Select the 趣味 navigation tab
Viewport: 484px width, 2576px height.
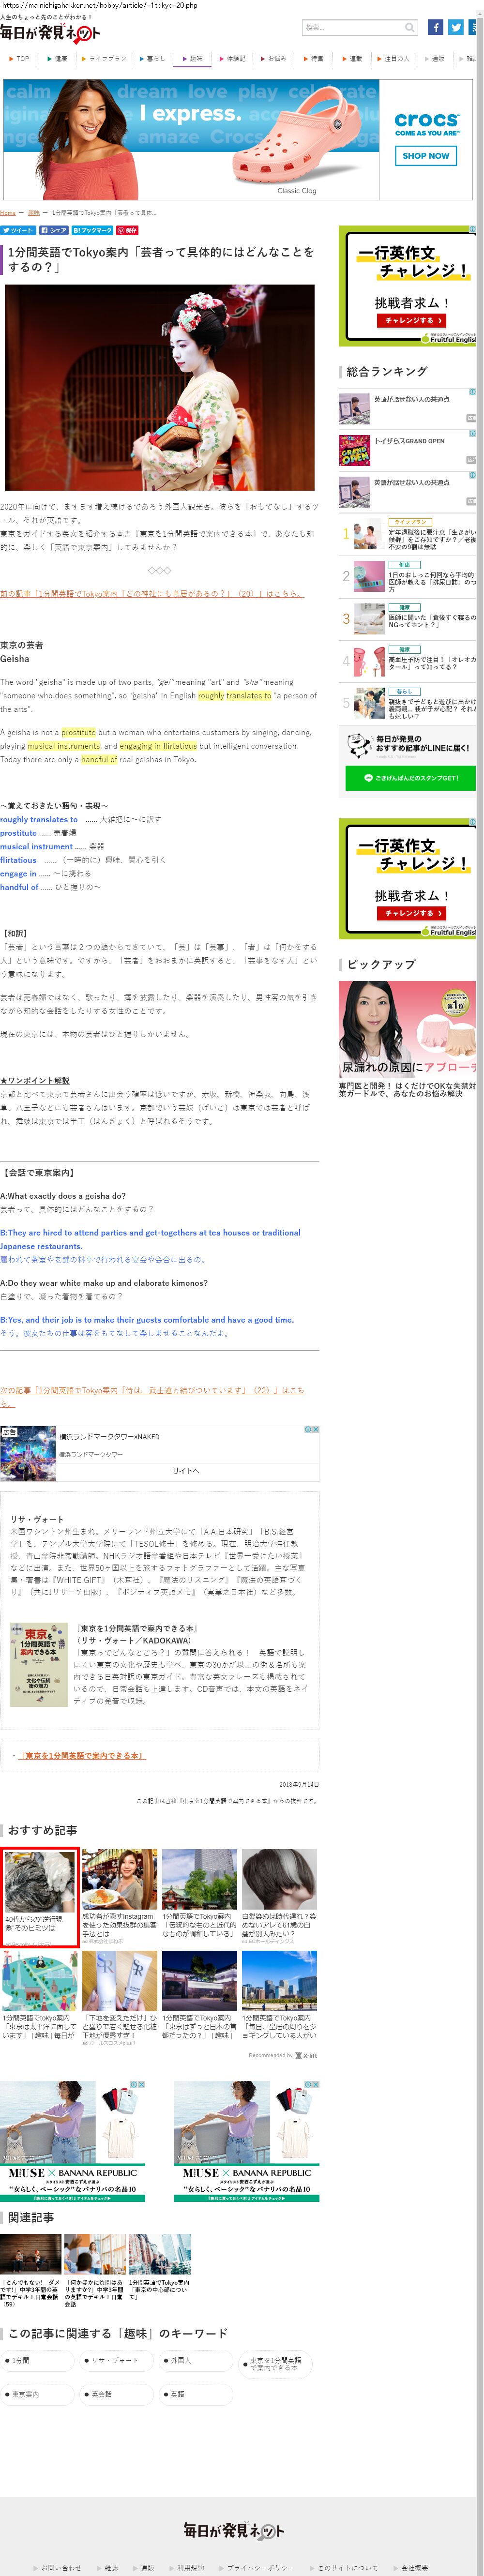[192, 59]
